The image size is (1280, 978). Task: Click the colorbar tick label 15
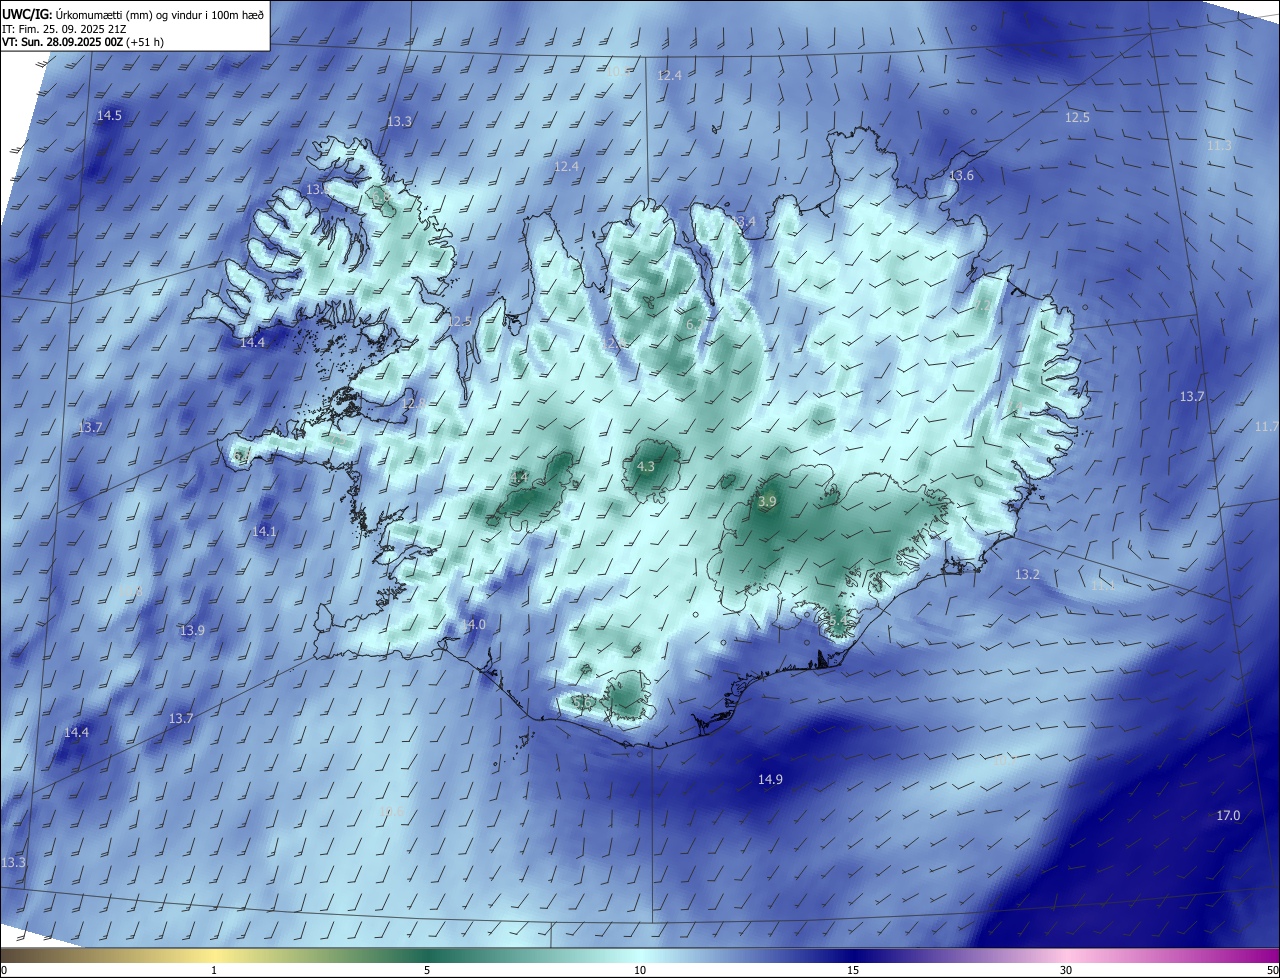[x=853, y=970]
